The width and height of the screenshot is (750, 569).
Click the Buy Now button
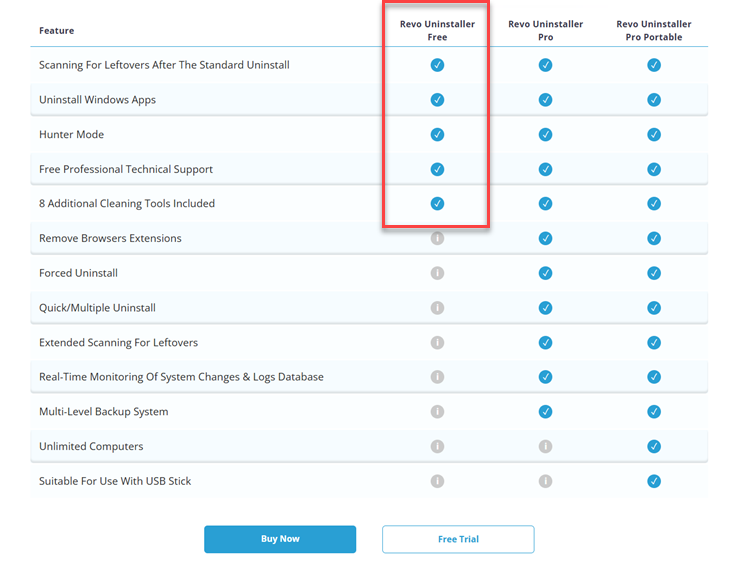pyautogui.click(x=280, y=539)
